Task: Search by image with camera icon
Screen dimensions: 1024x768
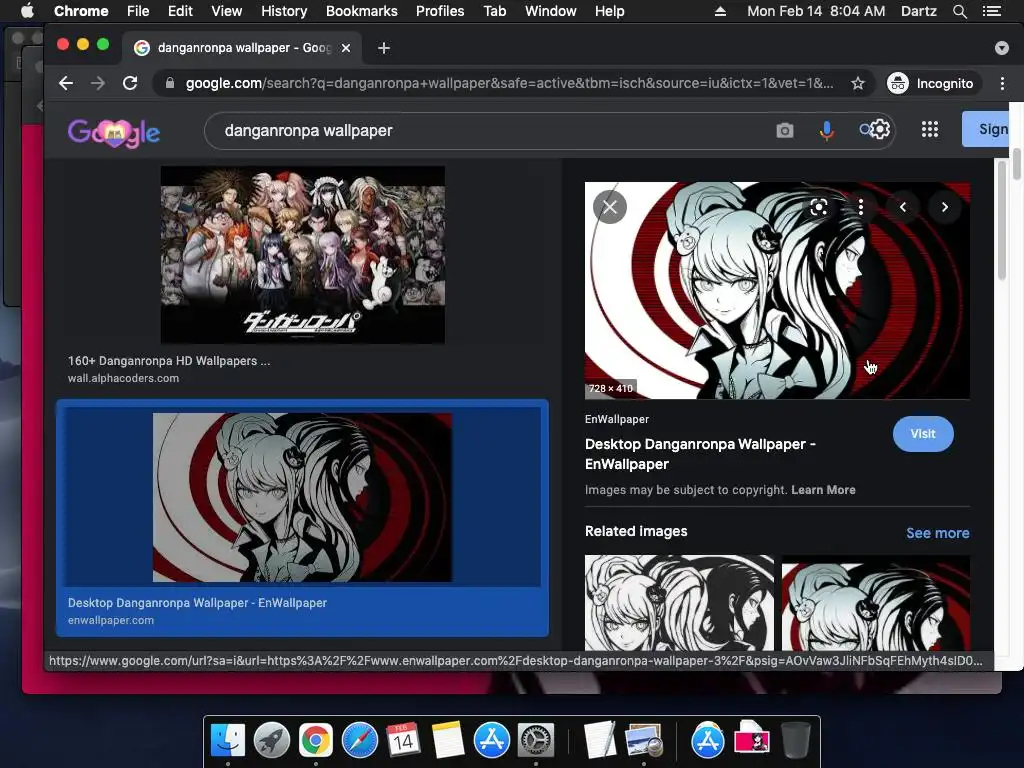Action: (785, 131)
